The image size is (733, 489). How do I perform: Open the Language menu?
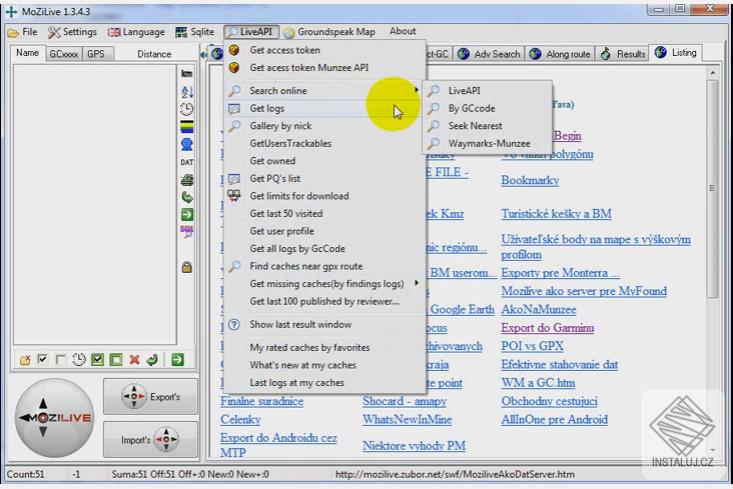pyautogui.click(x=136, y=32)
